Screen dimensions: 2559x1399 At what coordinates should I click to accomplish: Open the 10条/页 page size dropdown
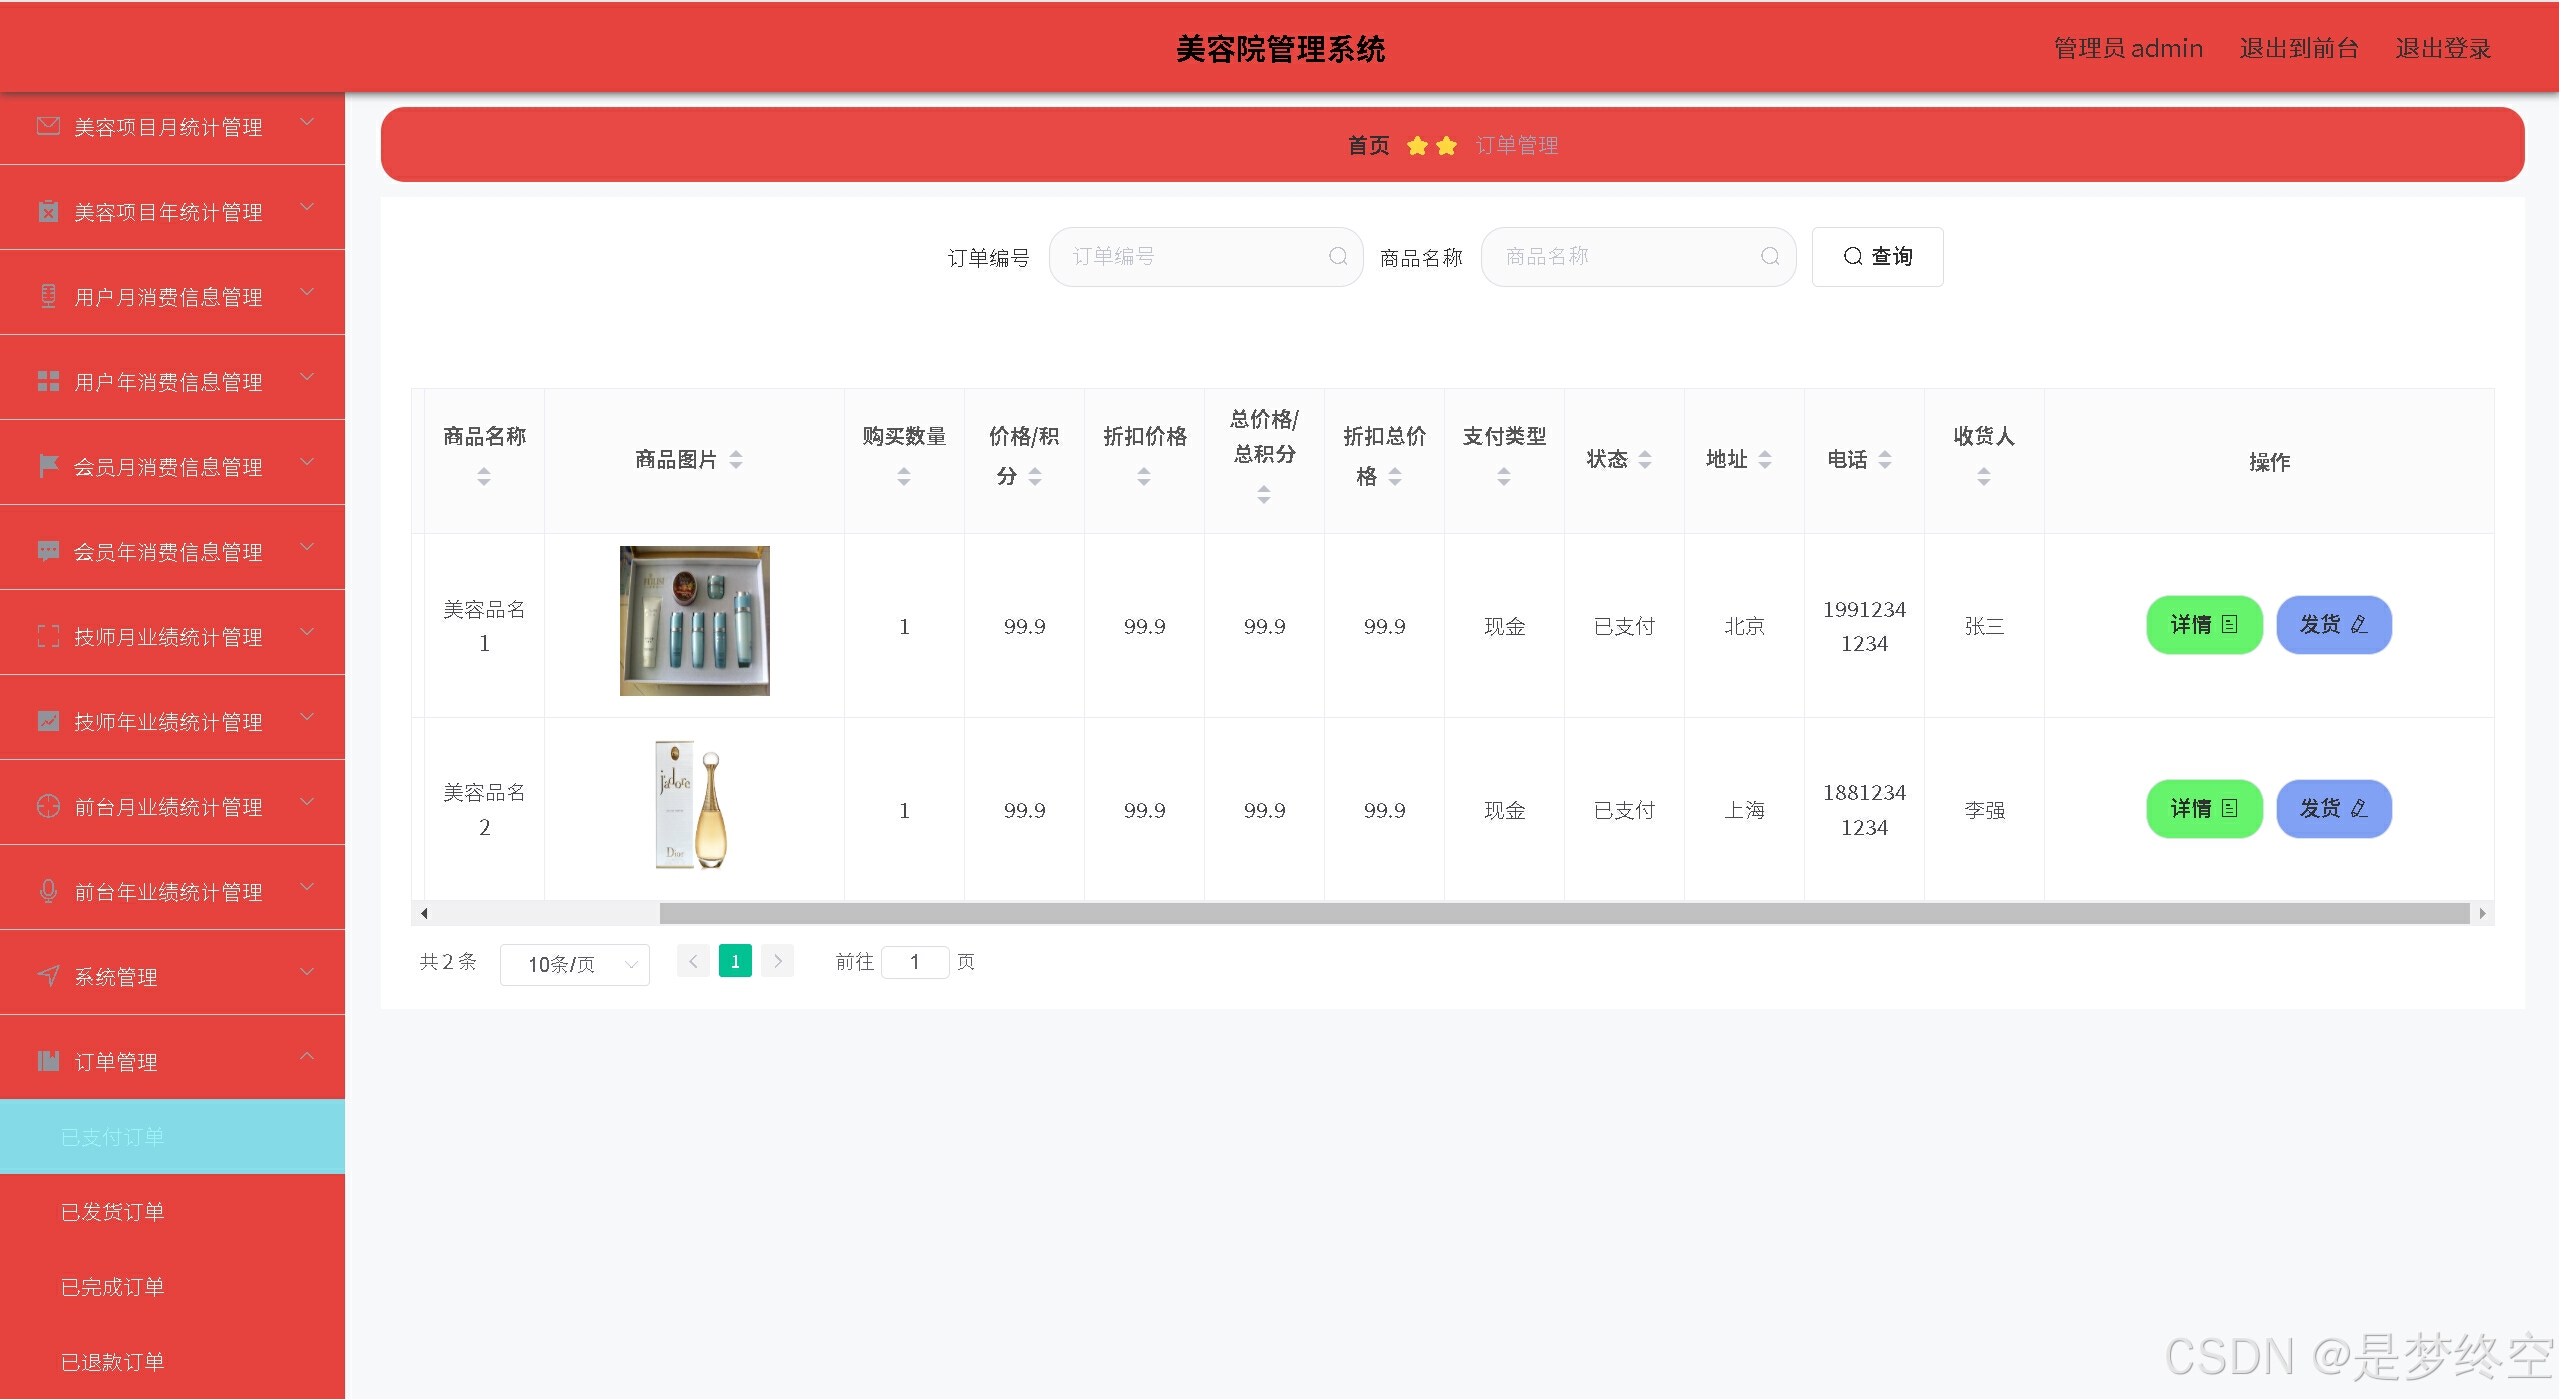pyautogui.click(x=574, y=965)
